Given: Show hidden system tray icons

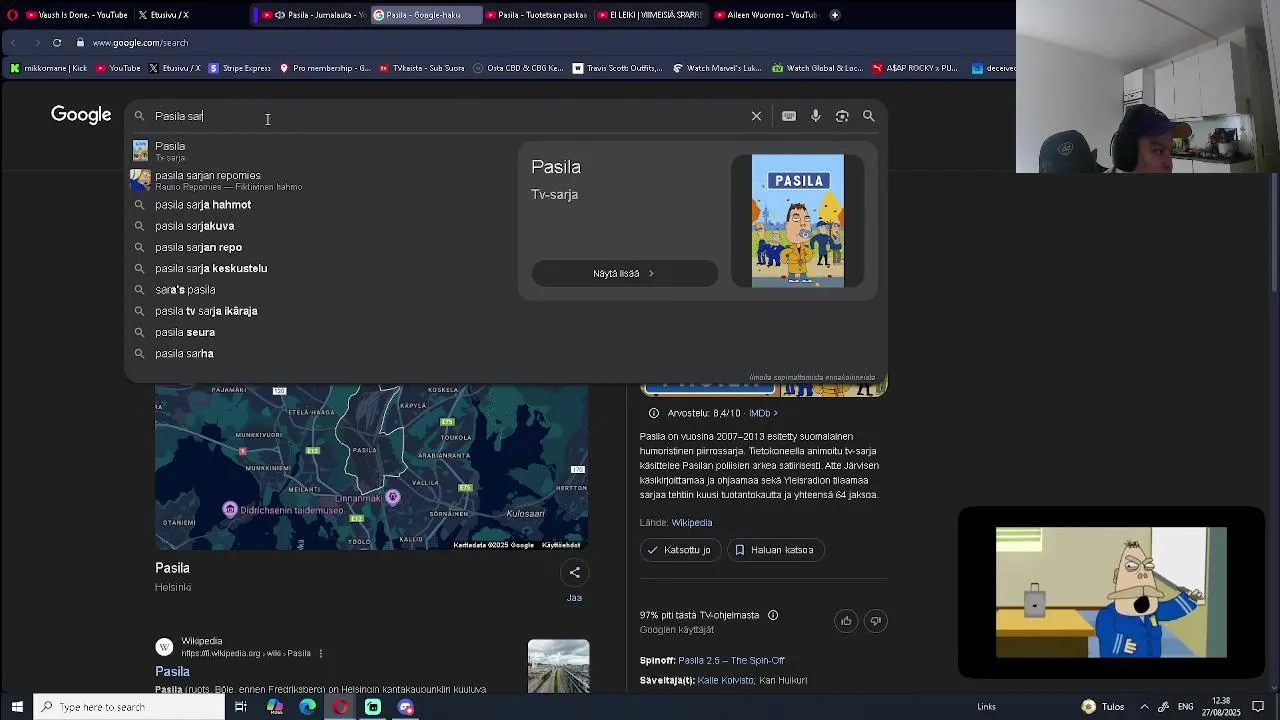Looking at the screenshot, I should pyautogui.click(x=1145, y=707).
